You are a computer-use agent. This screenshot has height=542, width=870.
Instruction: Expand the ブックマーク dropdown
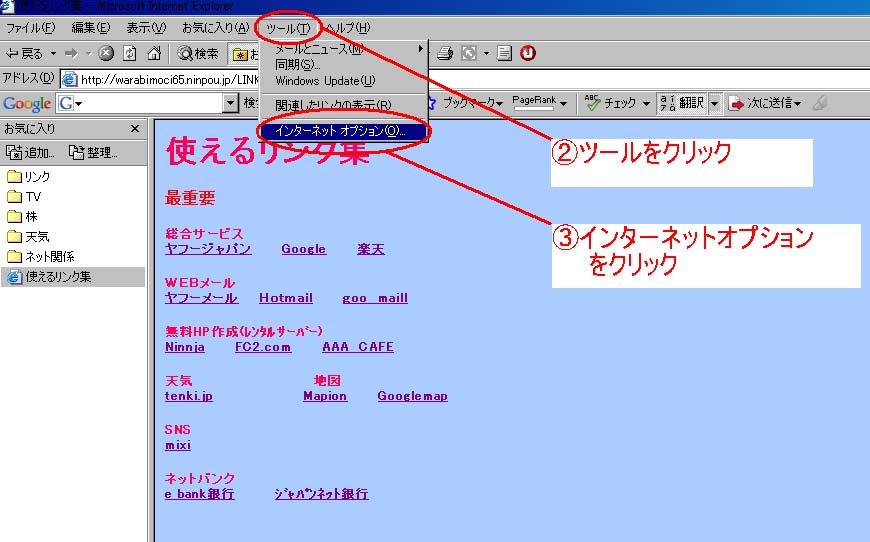[500, 104]
